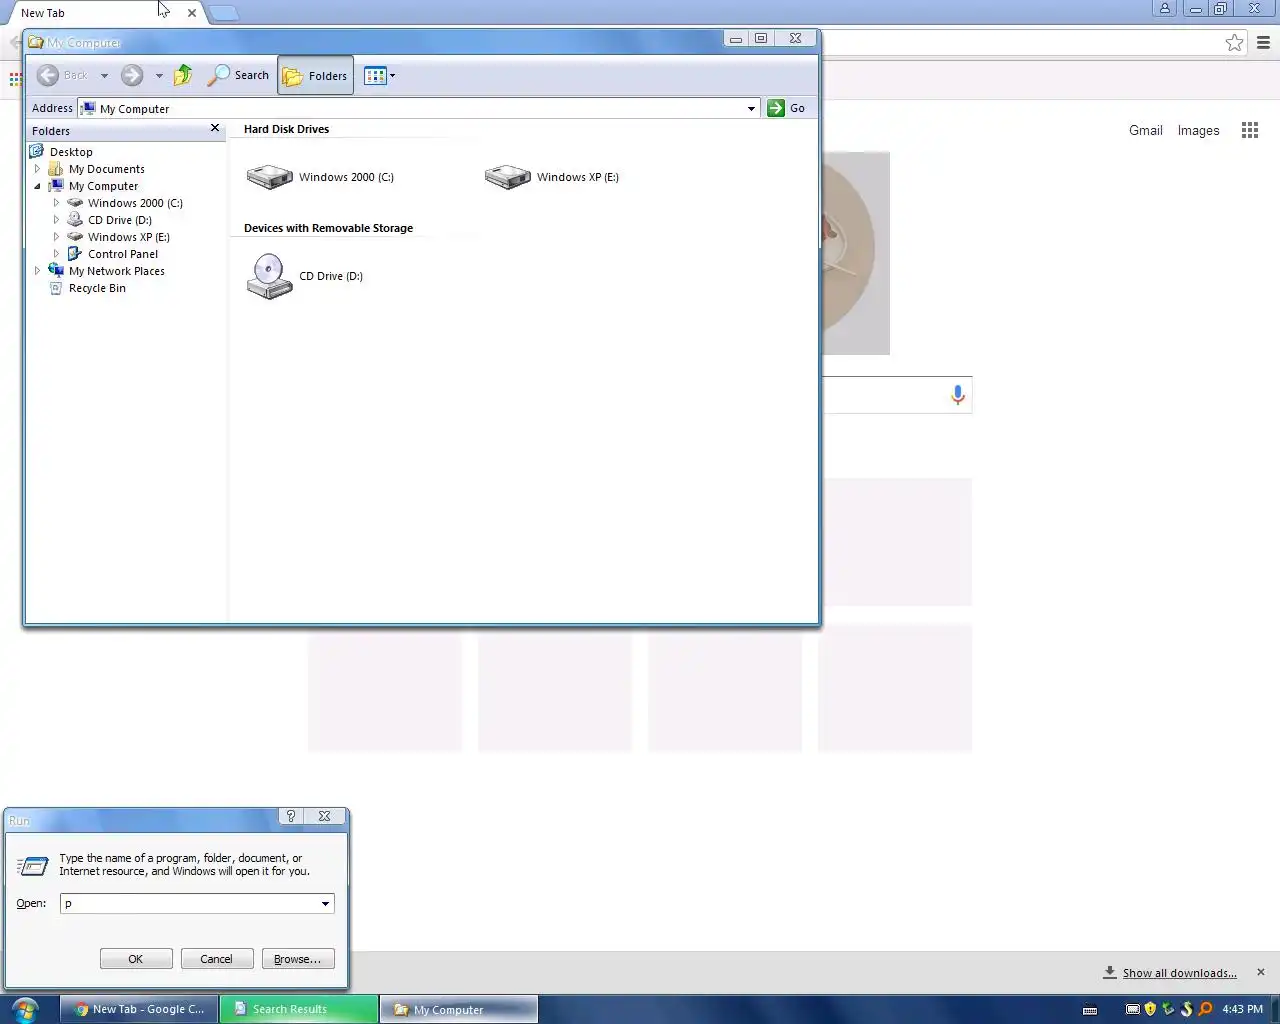Viewport: 1280px width, 1024px height.
Task: Select My Computer in folder tree
Action: pos(103,186)
